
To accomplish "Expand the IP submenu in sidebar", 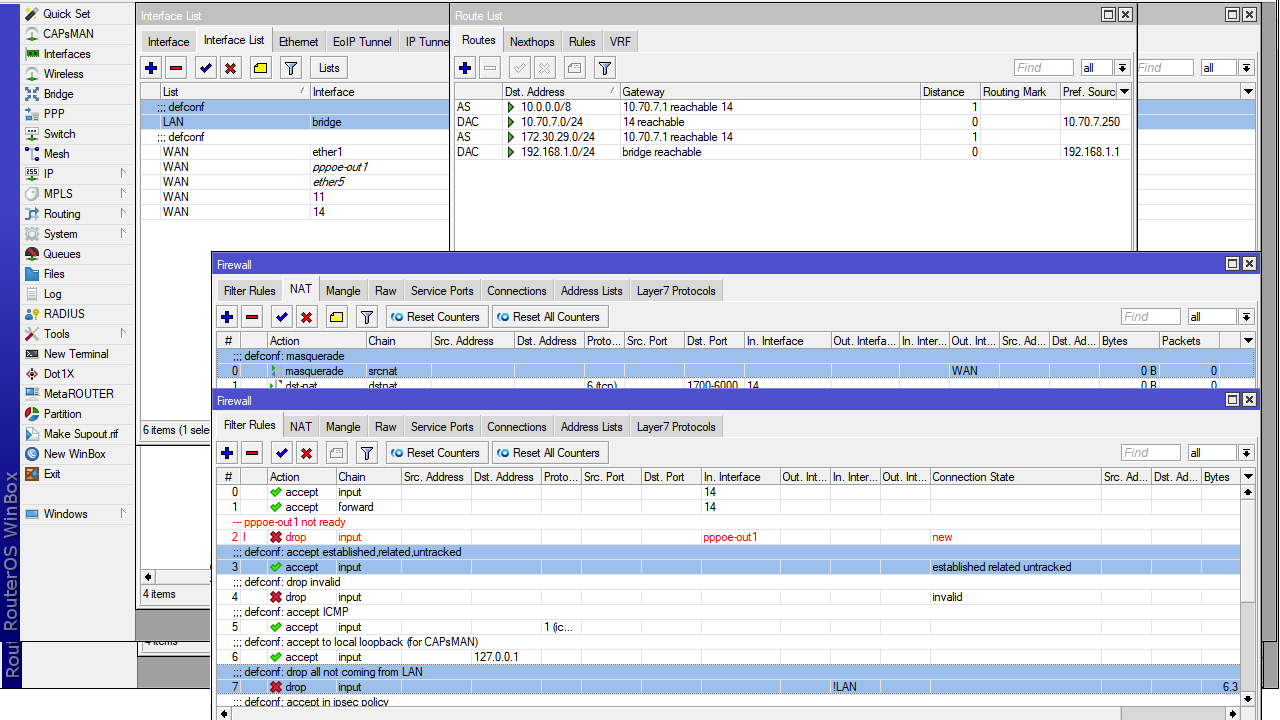I will tap(49, 174).
